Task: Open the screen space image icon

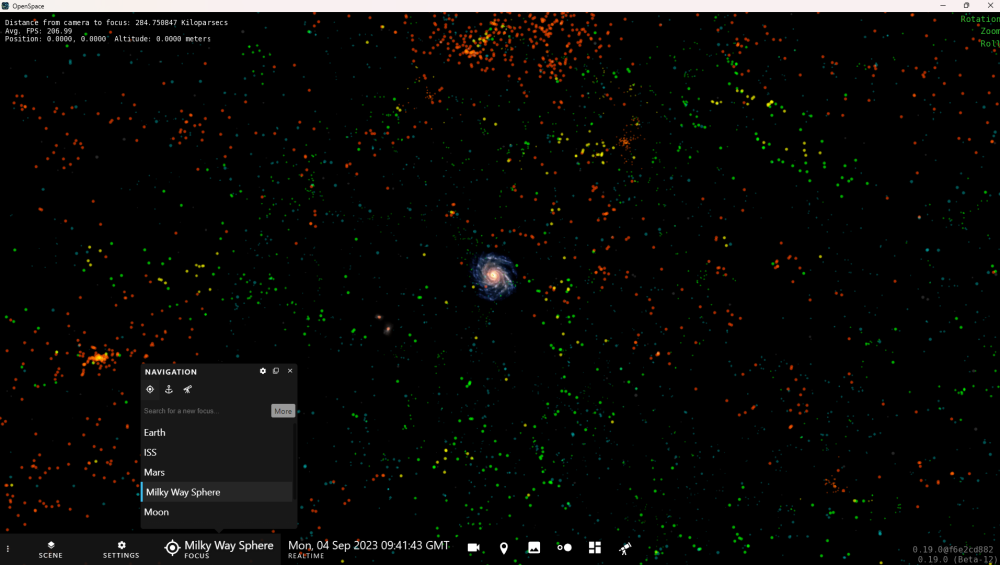Action: (x=534, y=548)
